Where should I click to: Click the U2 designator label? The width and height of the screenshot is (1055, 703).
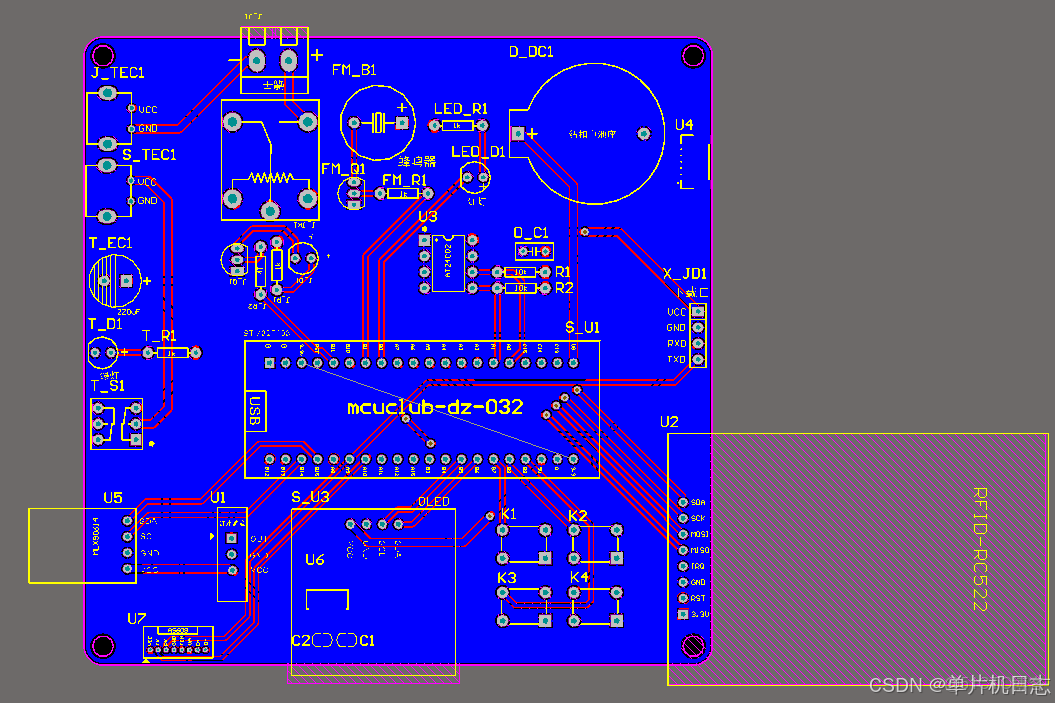(x=669, y=422)
